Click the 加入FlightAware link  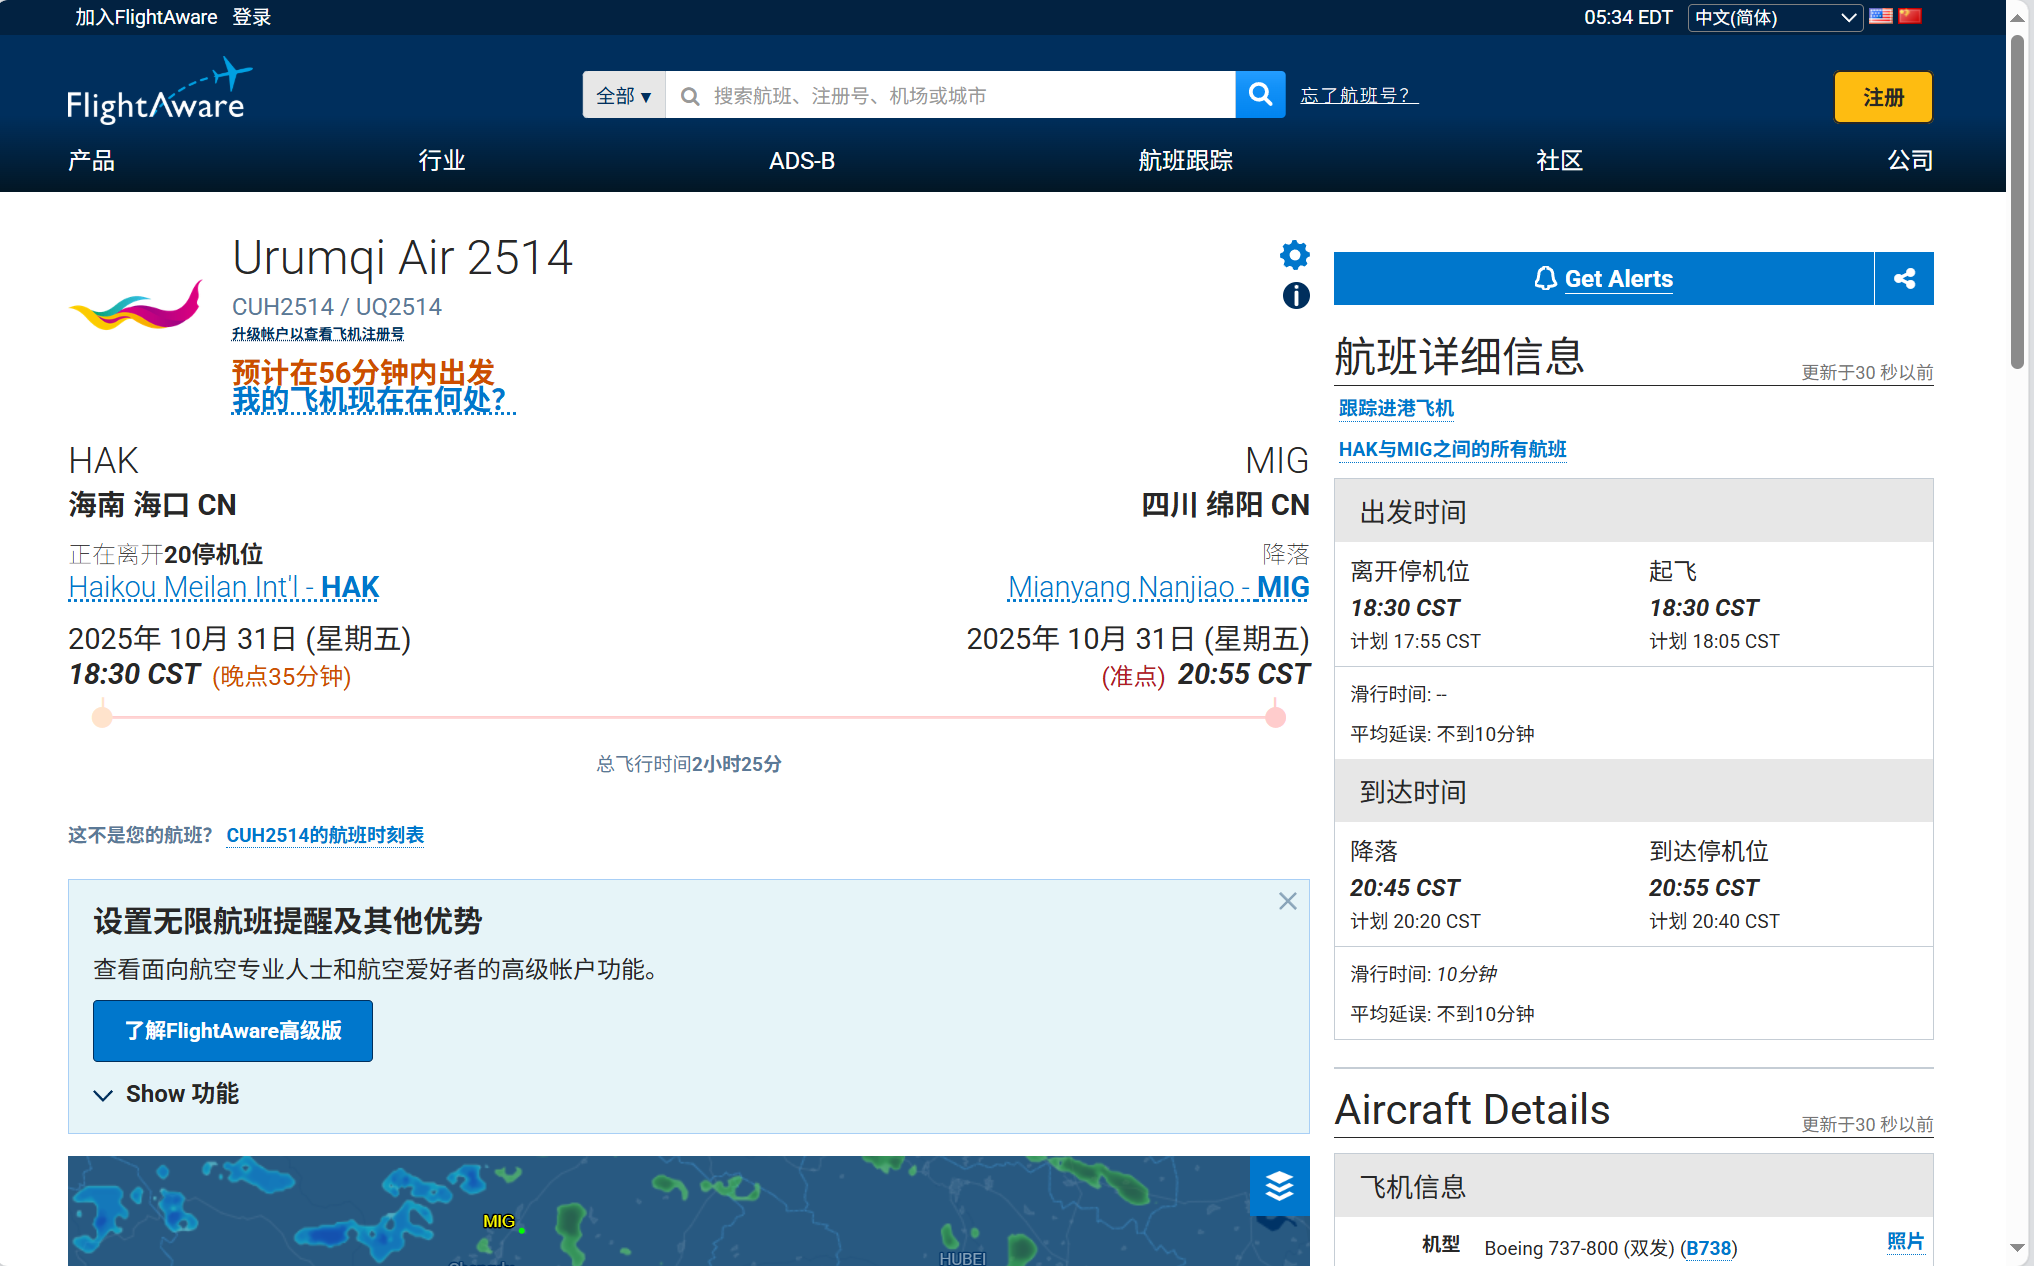[x=146, y=17]
